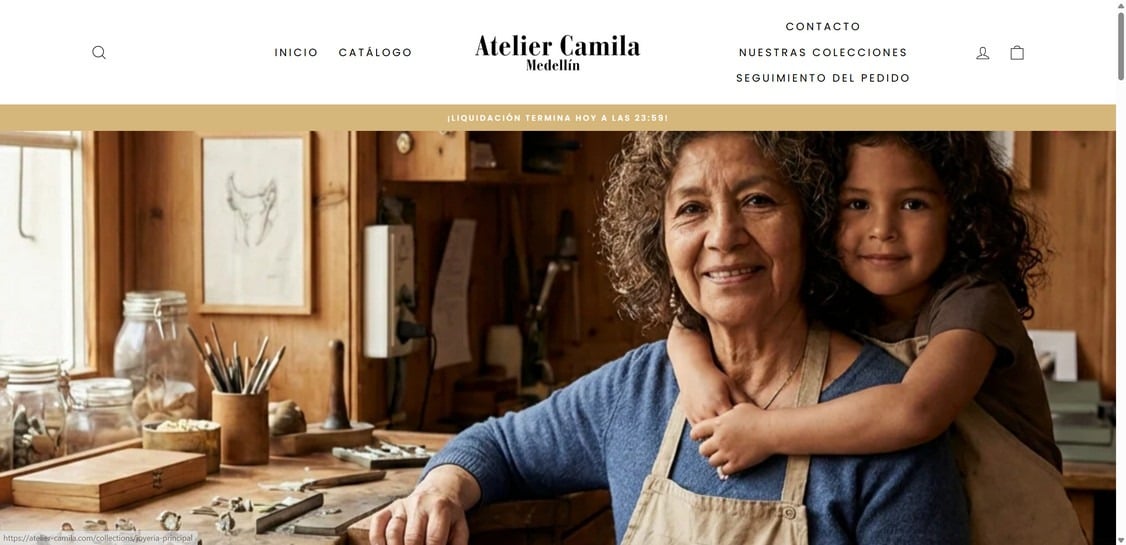Click the scrollbar up arrow
1126x545 pixels.
pyautogui.click(x=1120, y=4)
